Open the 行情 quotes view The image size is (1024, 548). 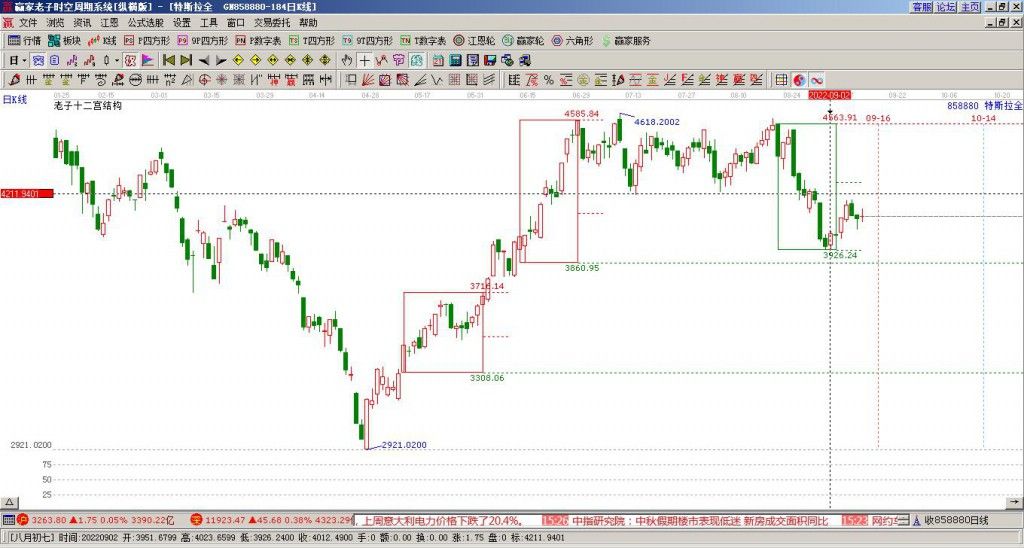tap(25, 41)
